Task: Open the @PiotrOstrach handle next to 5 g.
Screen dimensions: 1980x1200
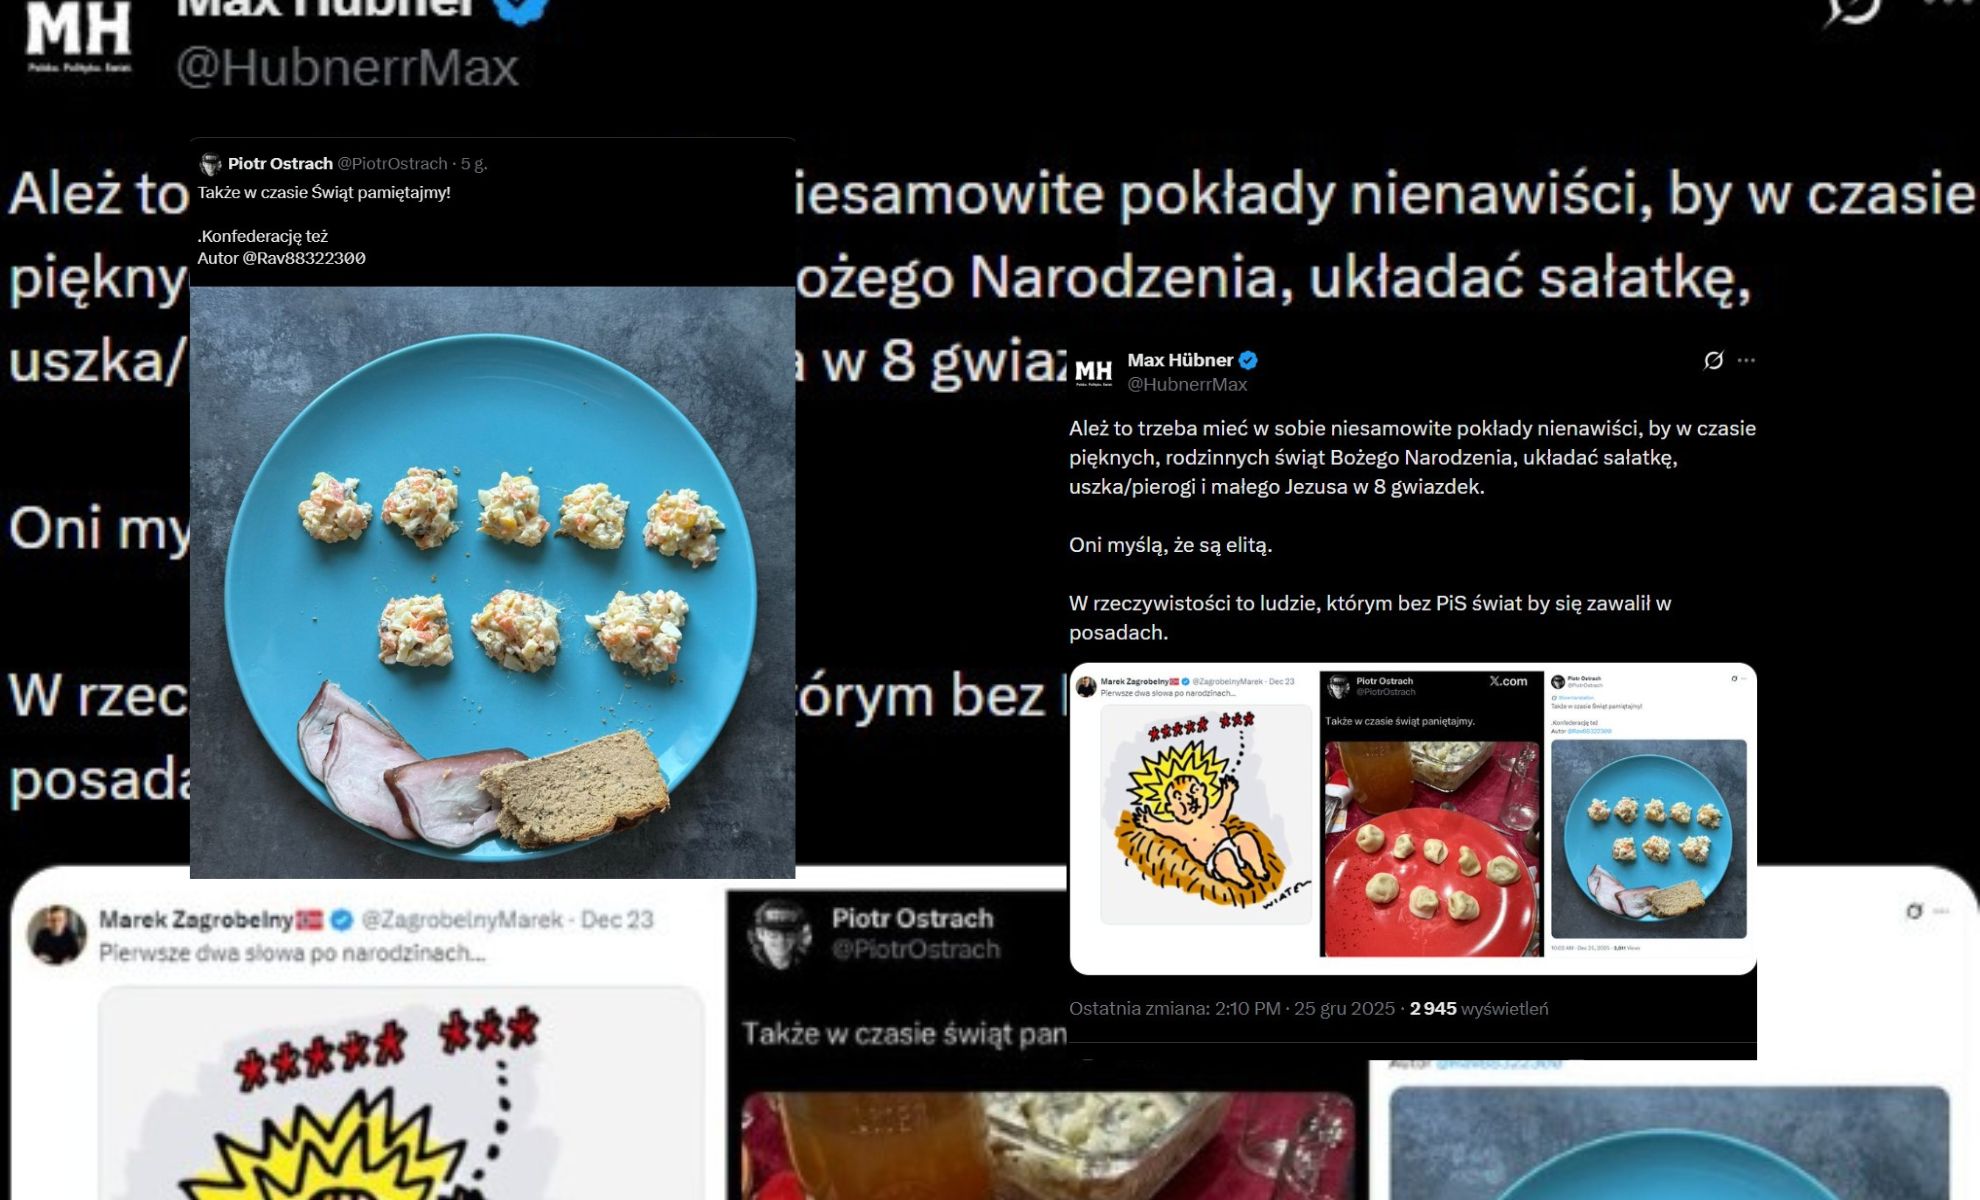Action: click(392, 163)
